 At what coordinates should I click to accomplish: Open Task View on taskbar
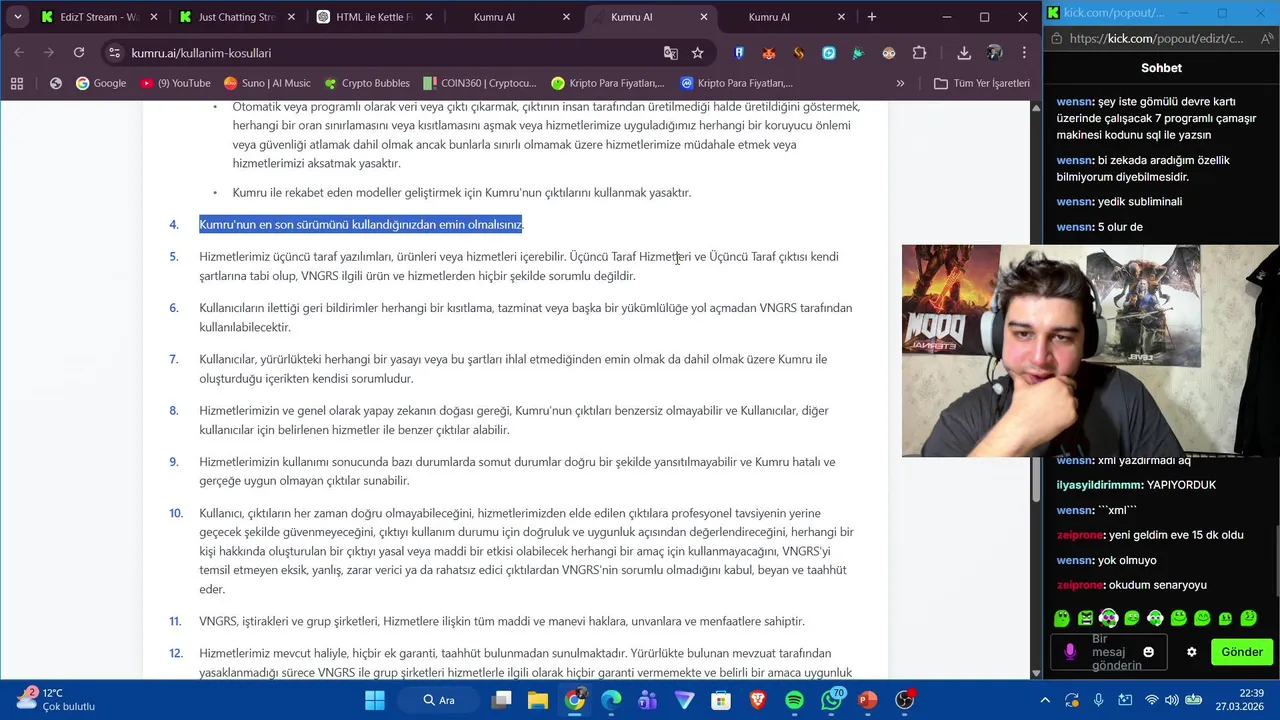(x=502, y=700)
